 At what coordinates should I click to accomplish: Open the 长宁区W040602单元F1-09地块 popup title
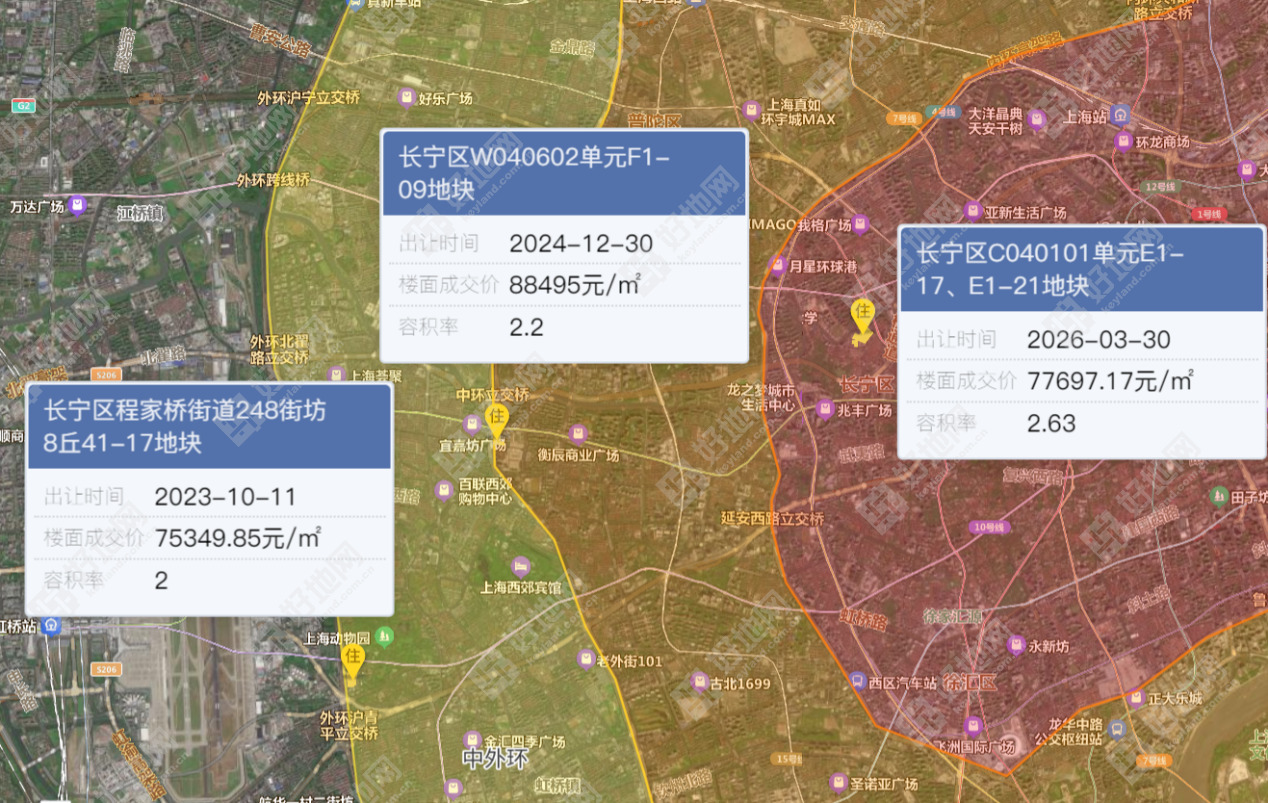point(564,173)
